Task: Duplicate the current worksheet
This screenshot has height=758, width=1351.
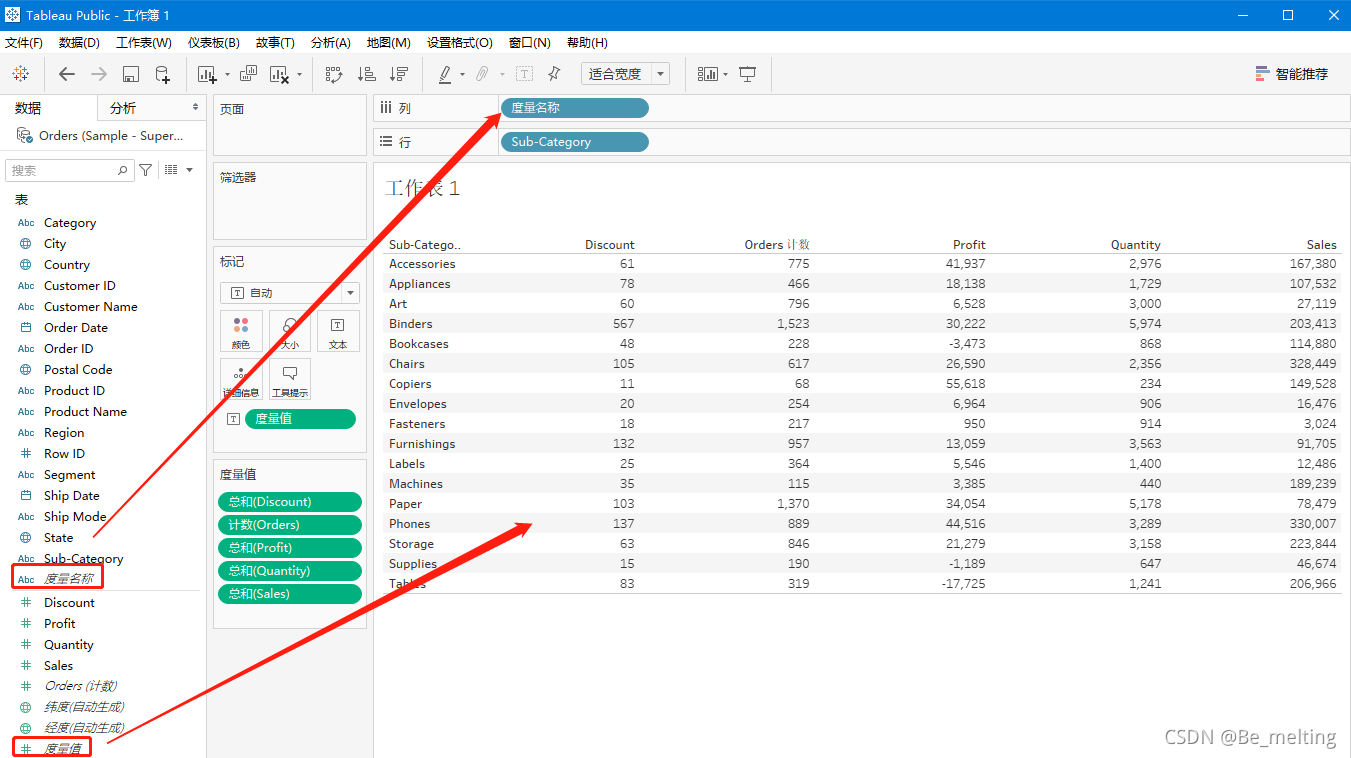Action: point(248,74)
